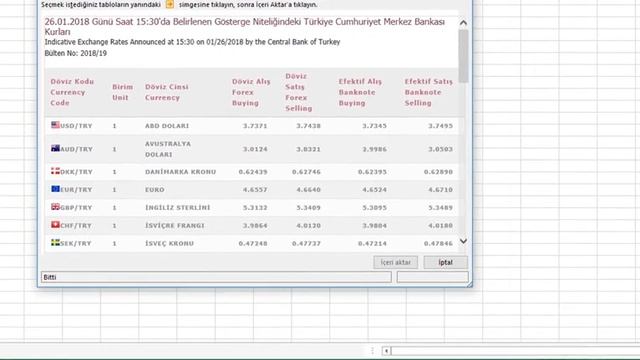The image size is (640, 360).
Task: Click the AVUSTRALYA DOLARI currency name
Action: (168, 149)
